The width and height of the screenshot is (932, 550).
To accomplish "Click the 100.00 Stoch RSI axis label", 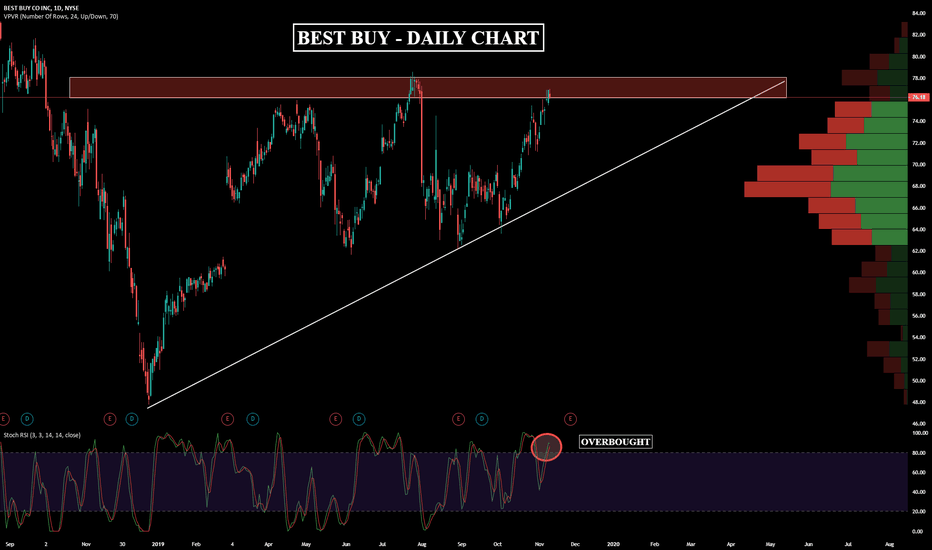I will point(918,433).
